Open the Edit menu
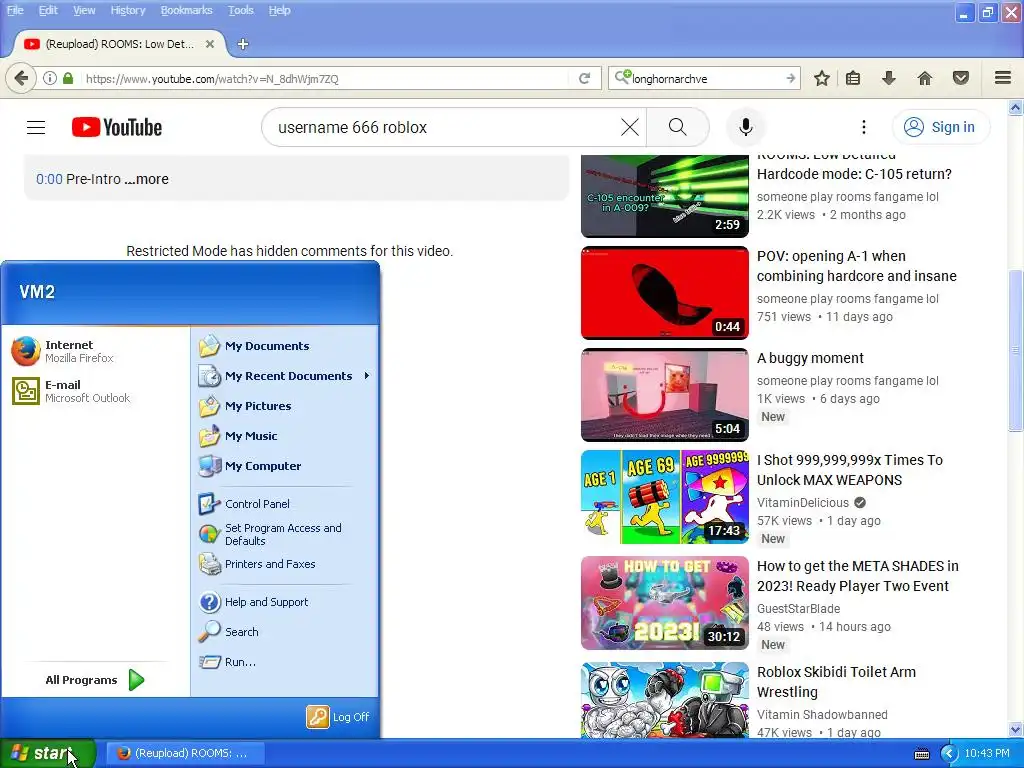1024x768 pixels. pos(48,10)
